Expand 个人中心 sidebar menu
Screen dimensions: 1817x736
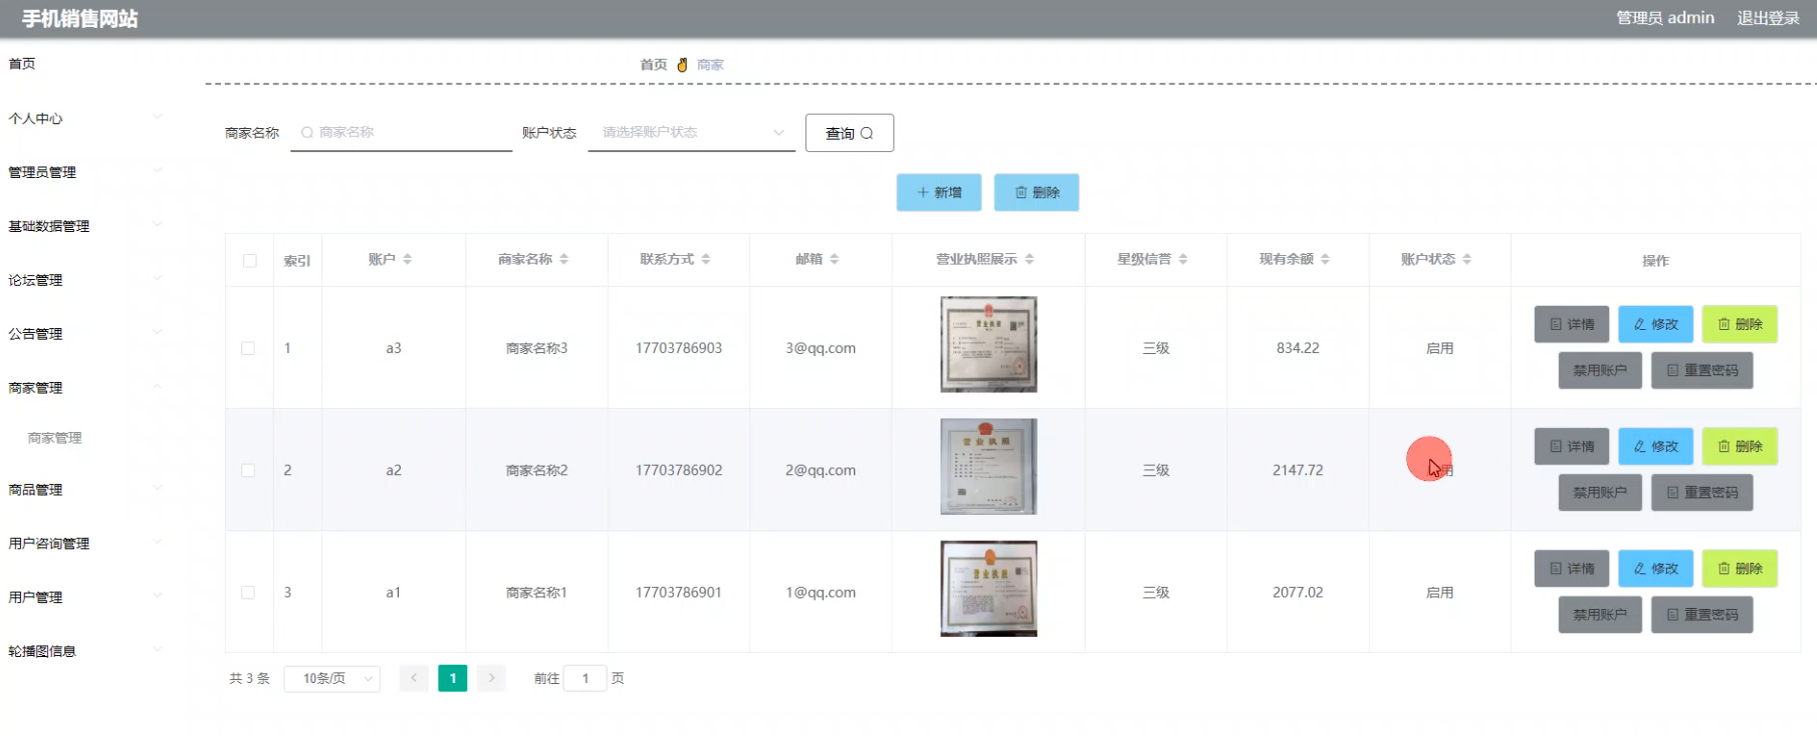[x=84, y=118]
